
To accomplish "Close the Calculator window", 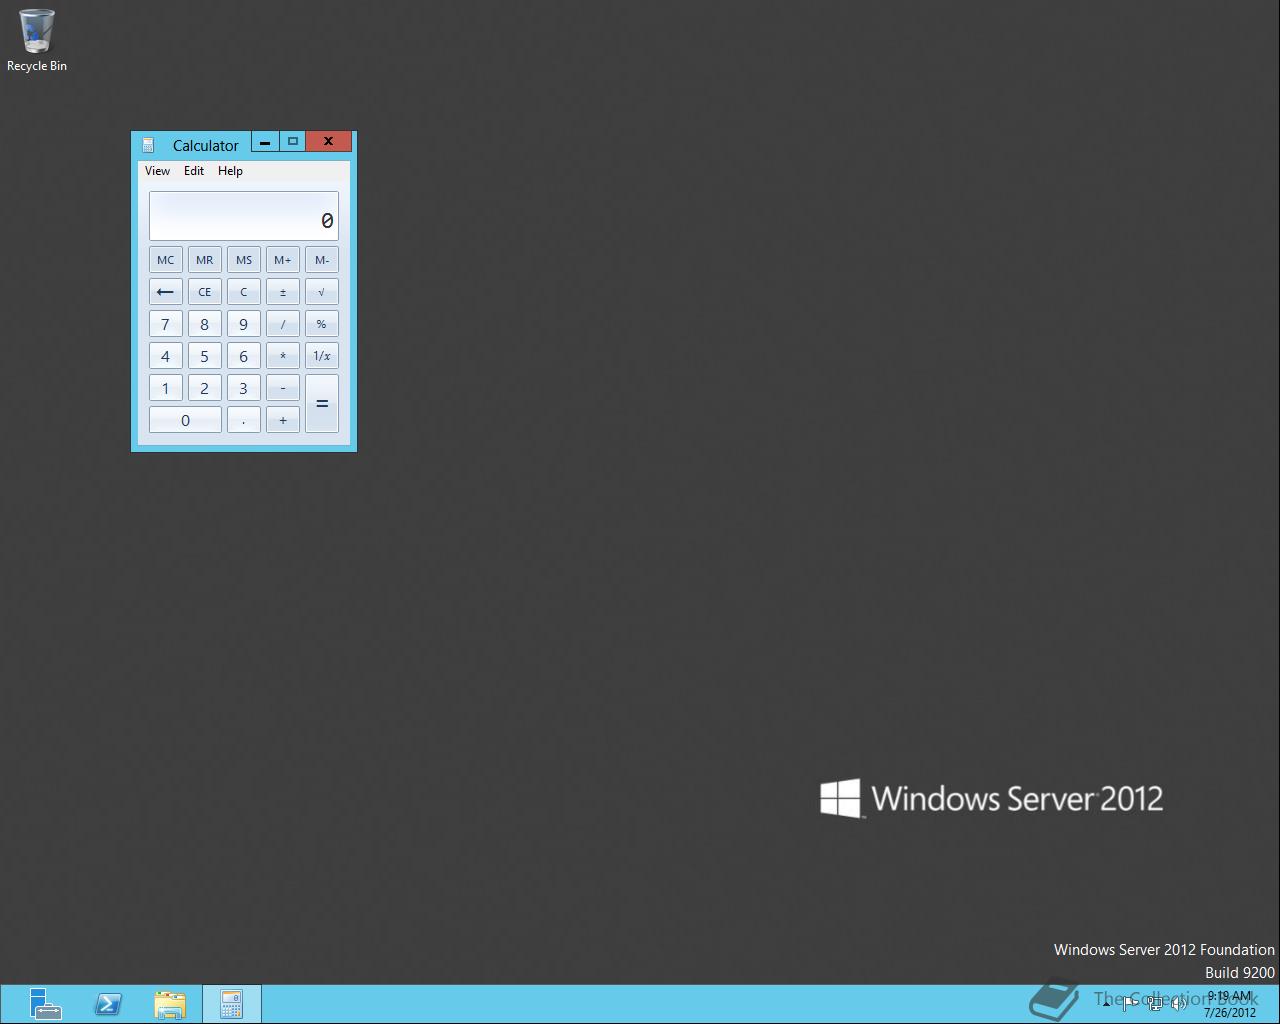I will click(x=328, y=142).
